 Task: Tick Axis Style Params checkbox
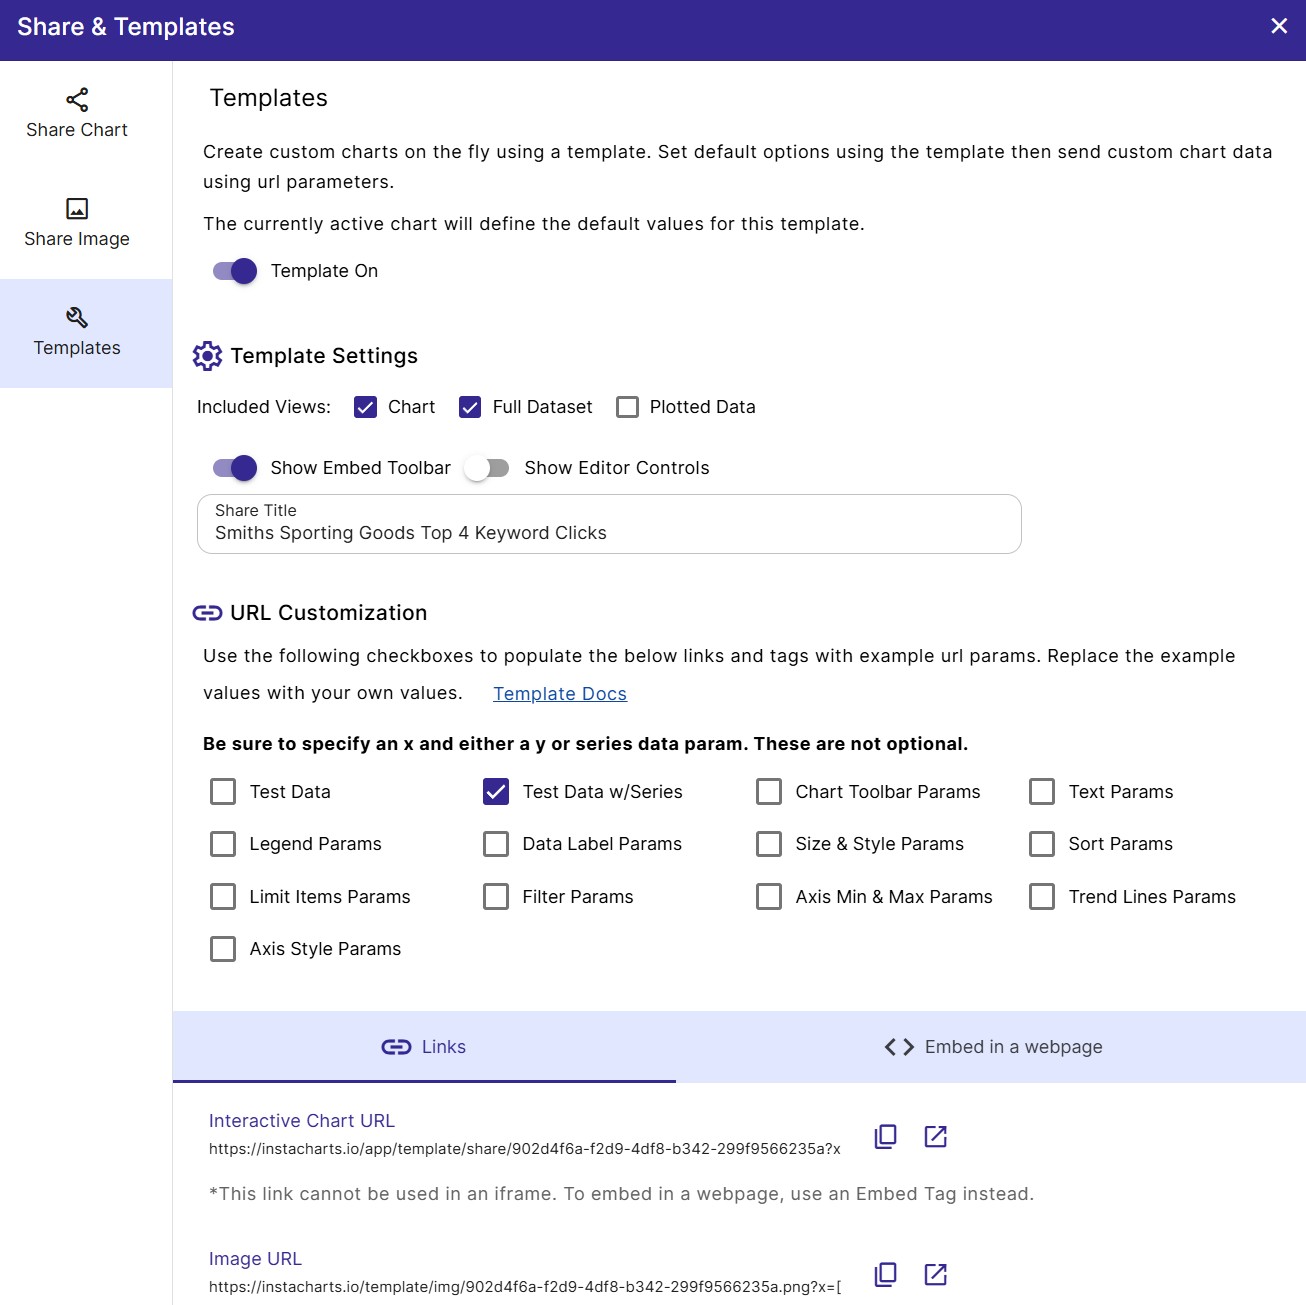(223, 949)
